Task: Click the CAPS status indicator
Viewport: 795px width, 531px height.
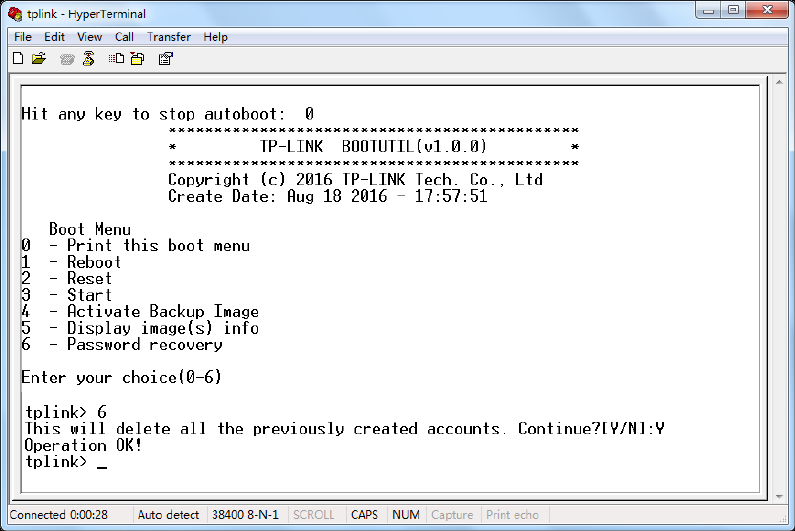Action: (365, 515)
